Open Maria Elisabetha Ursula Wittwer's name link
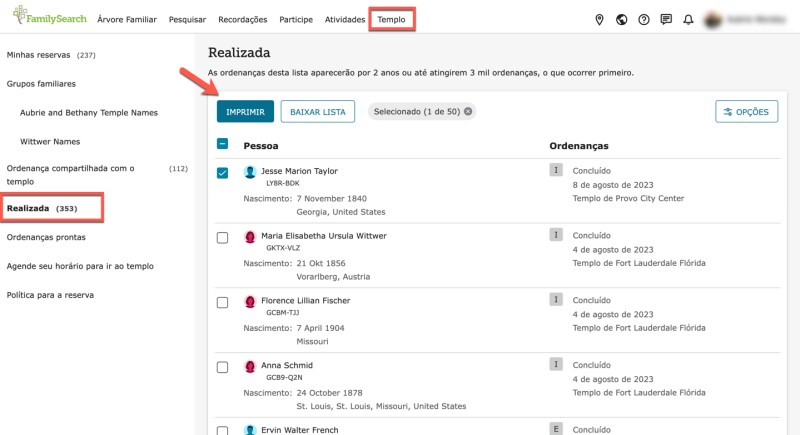The image size is (800, 435). [324, 236]
